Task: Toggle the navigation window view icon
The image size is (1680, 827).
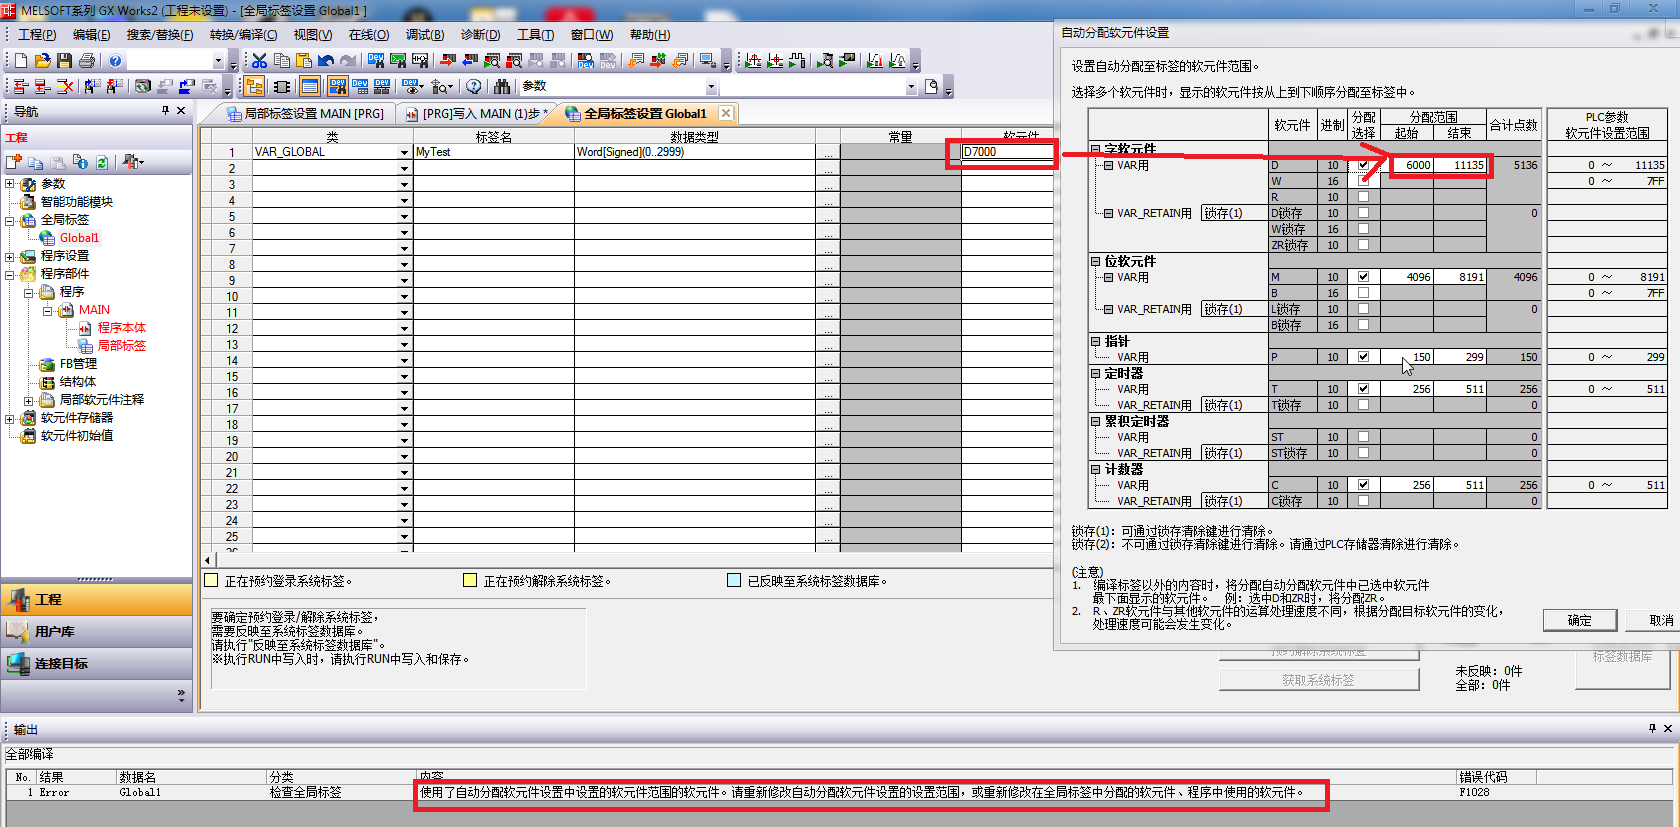Action: coord(254,87)
